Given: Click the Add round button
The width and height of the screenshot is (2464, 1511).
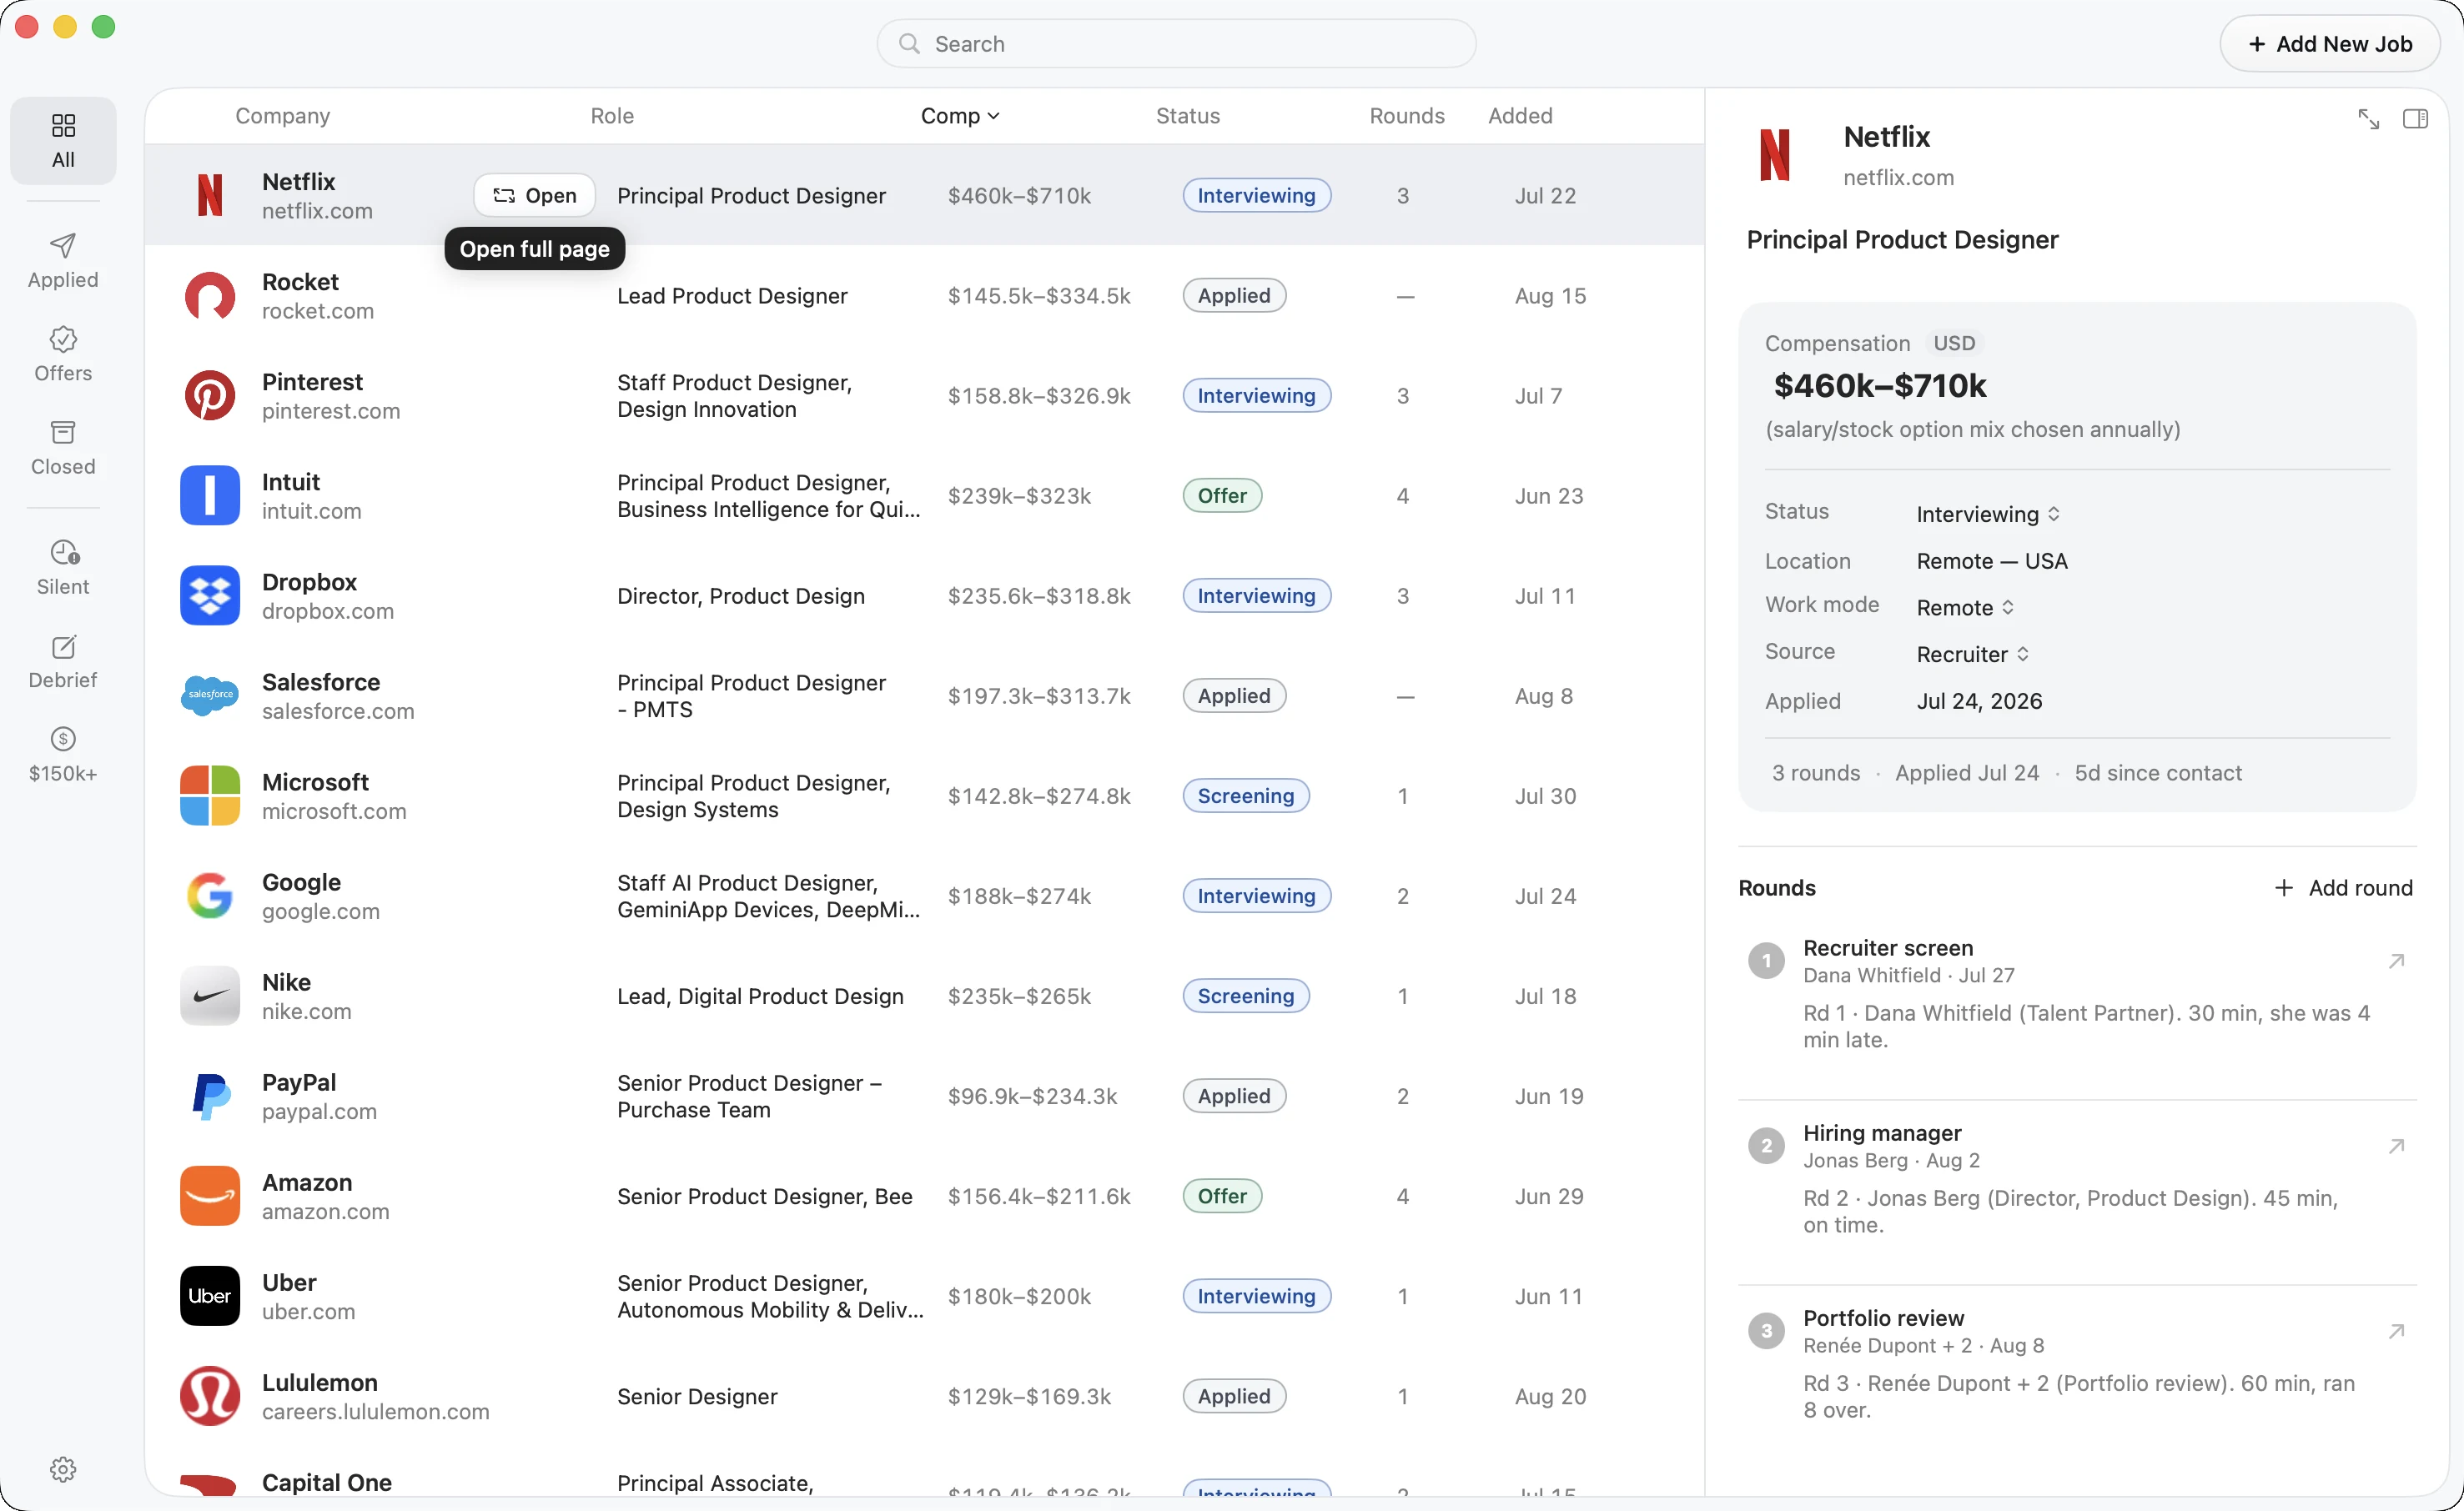Looking at the screenshot, I should (x=2343, y=888).
